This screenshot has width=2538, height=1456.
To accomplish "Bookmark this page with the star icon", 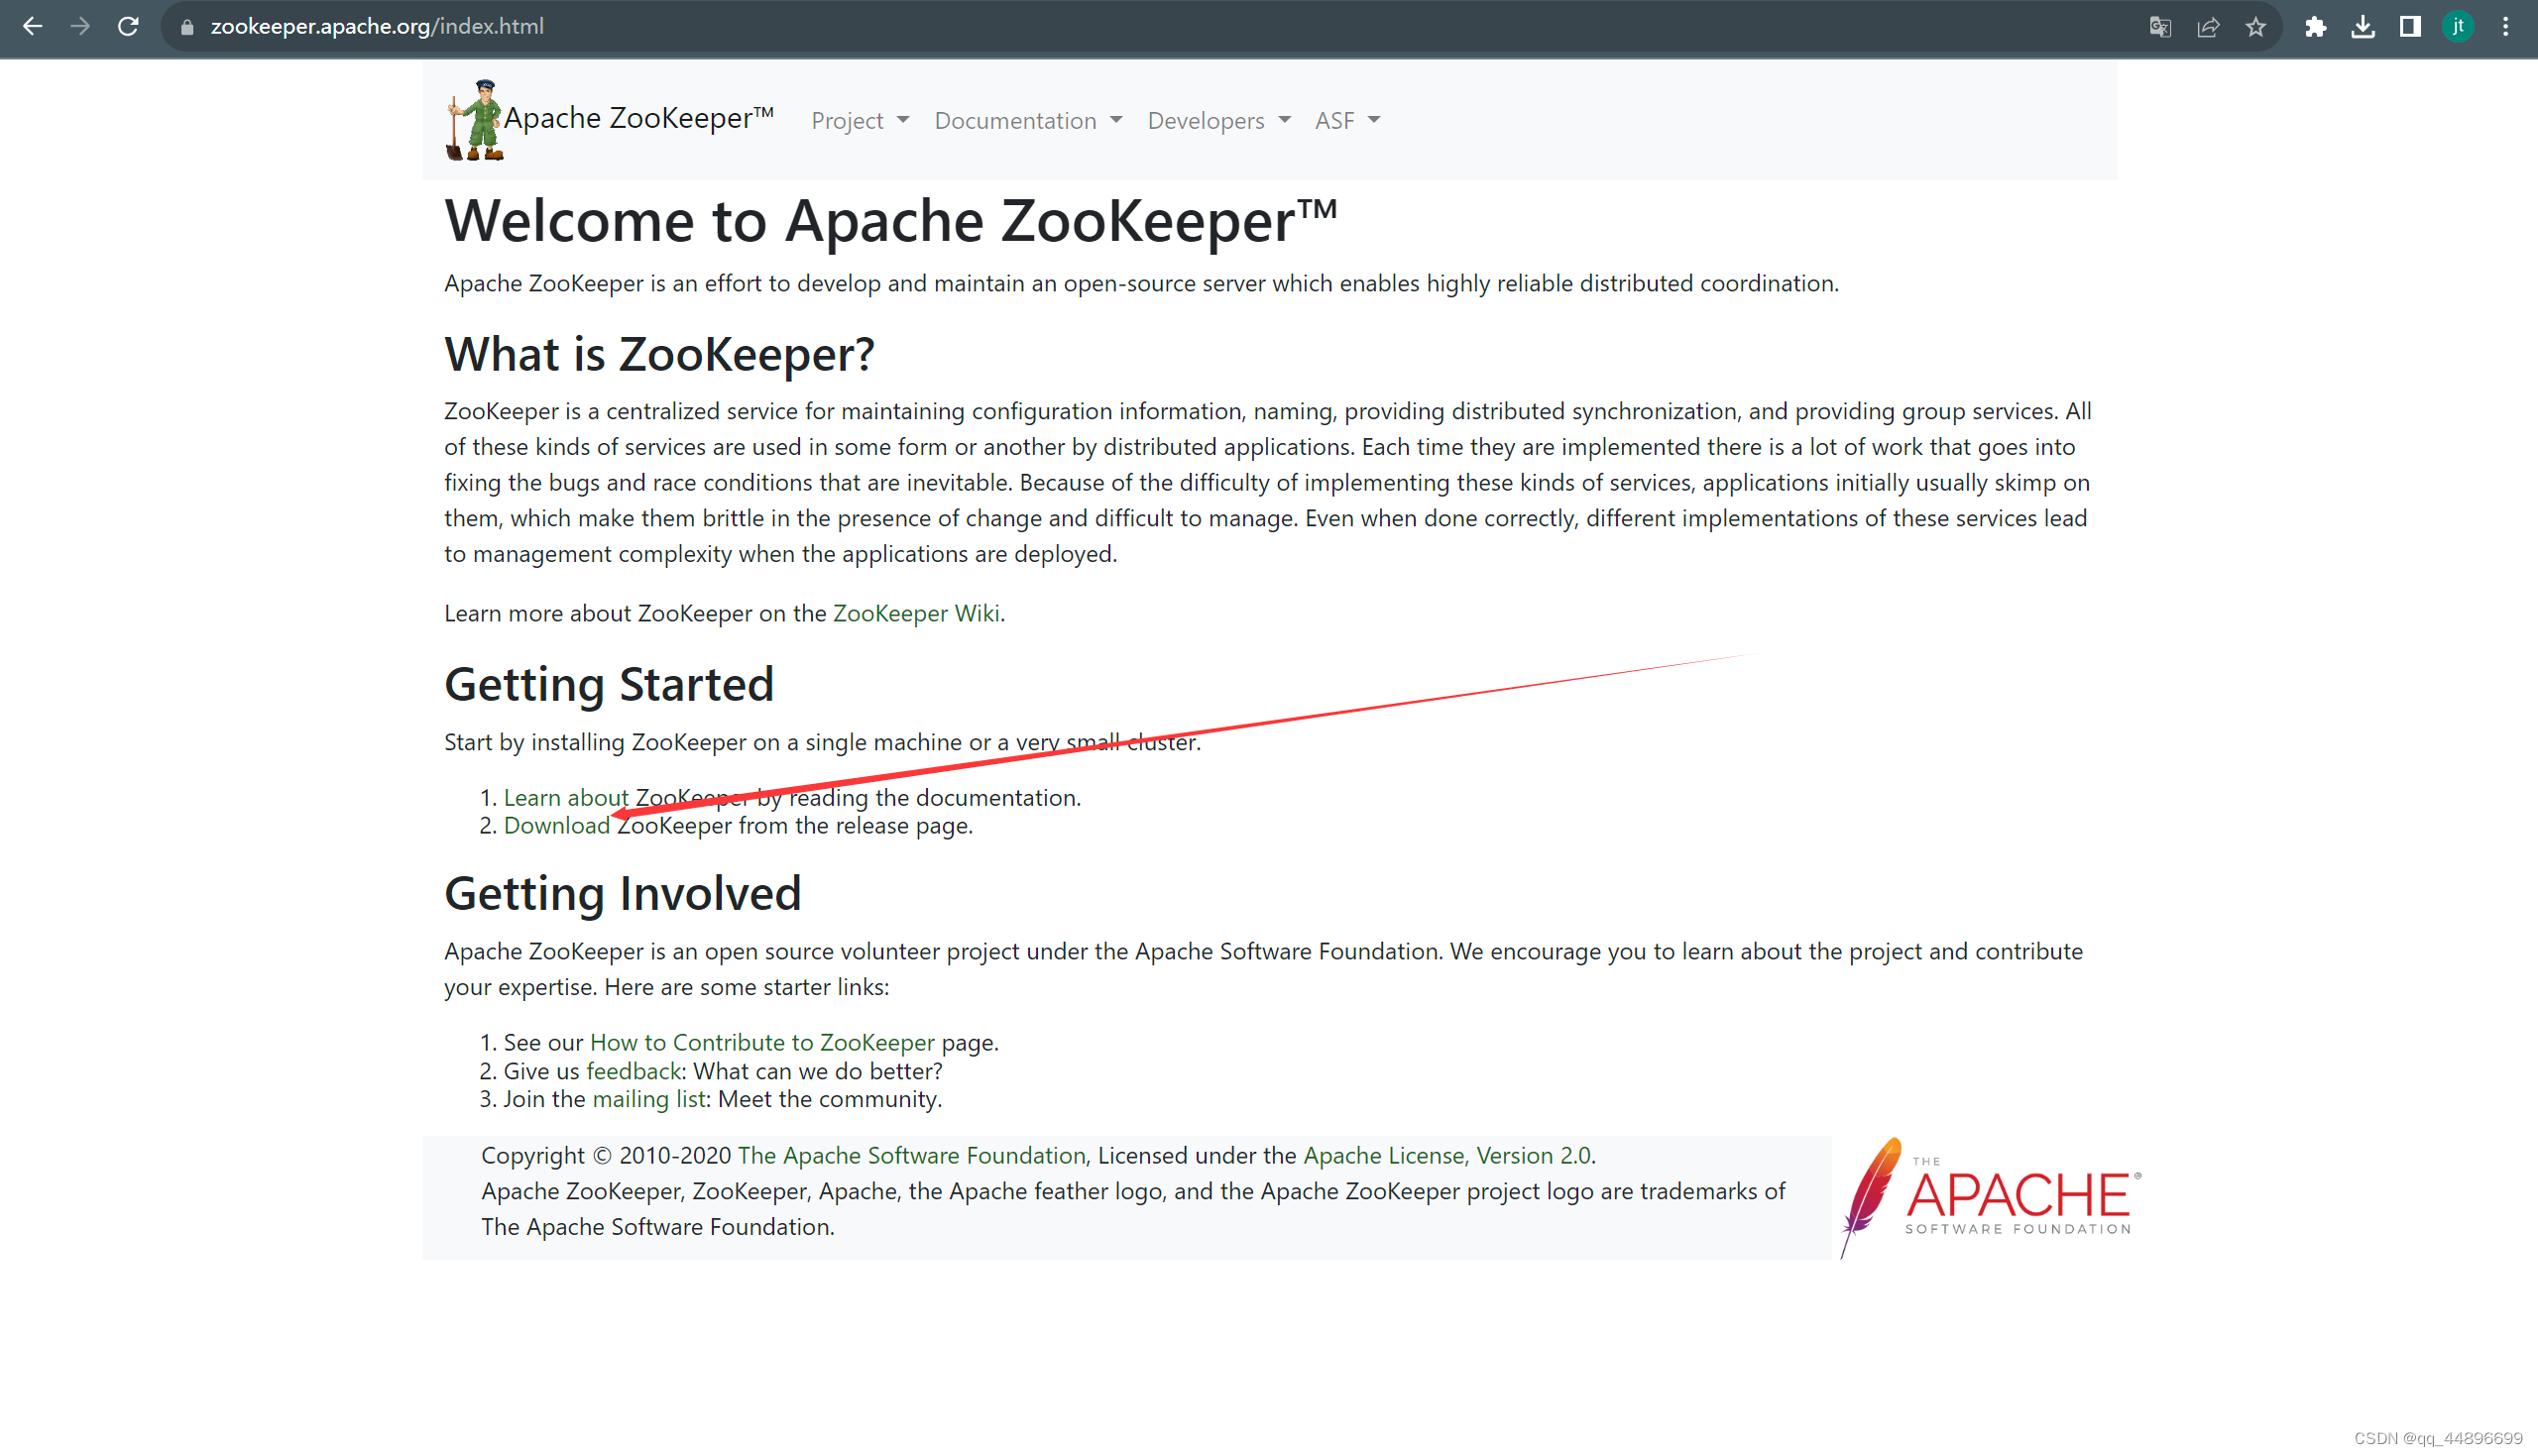I will click(2257, 27).
